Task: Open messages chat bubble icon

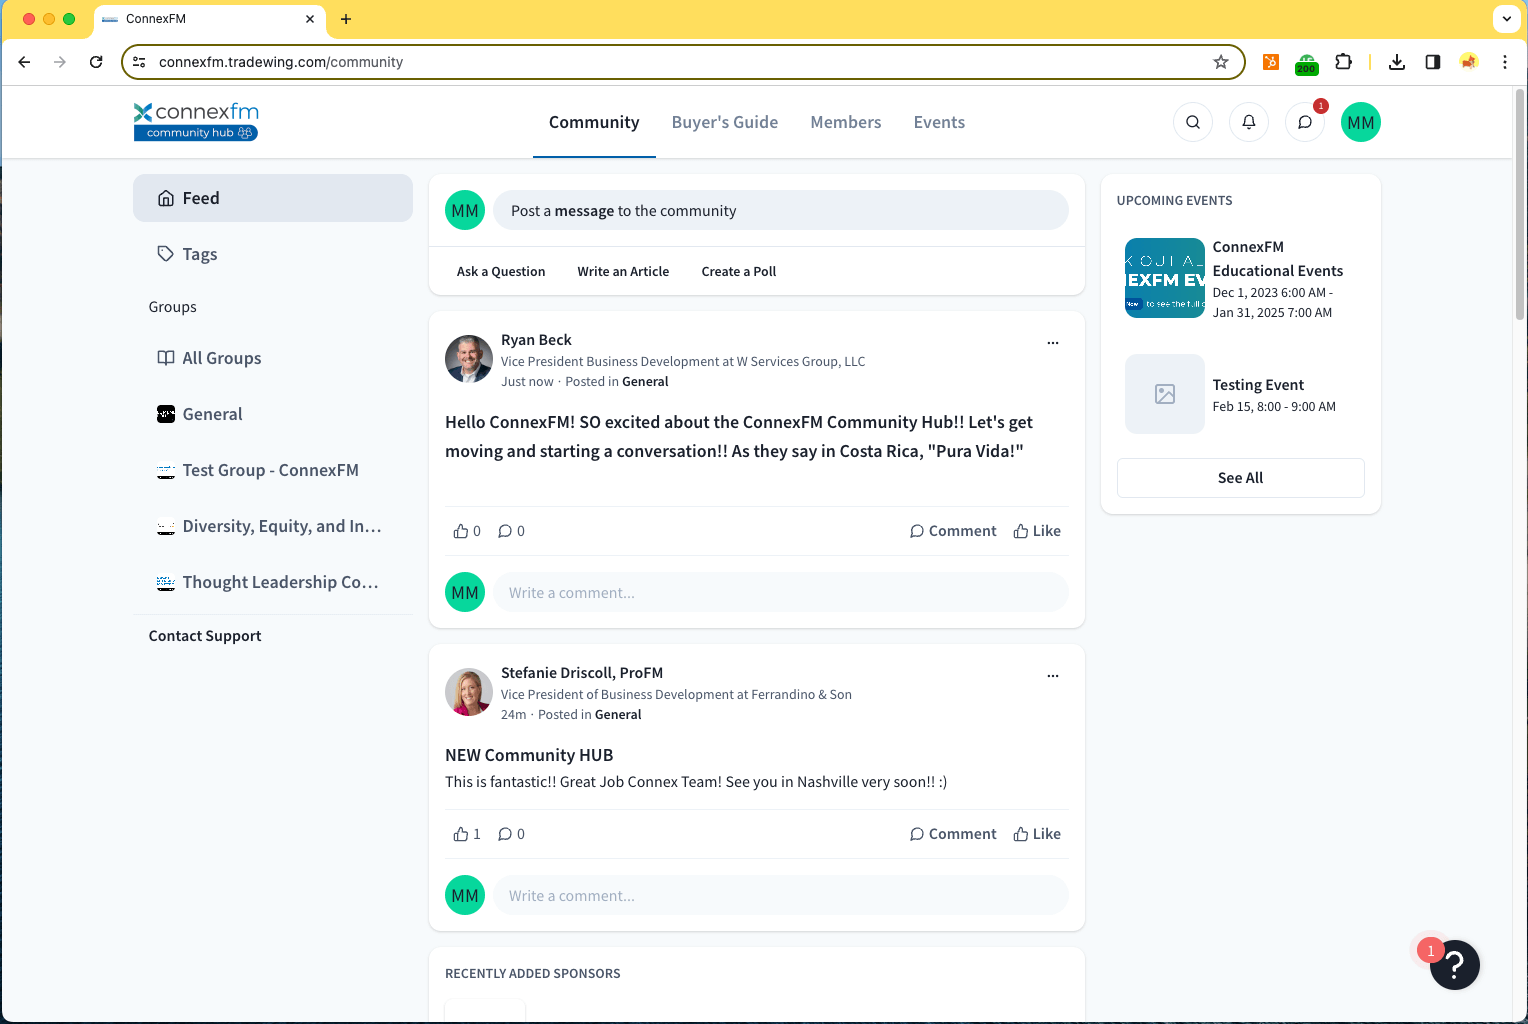Action: [1305, 122]
